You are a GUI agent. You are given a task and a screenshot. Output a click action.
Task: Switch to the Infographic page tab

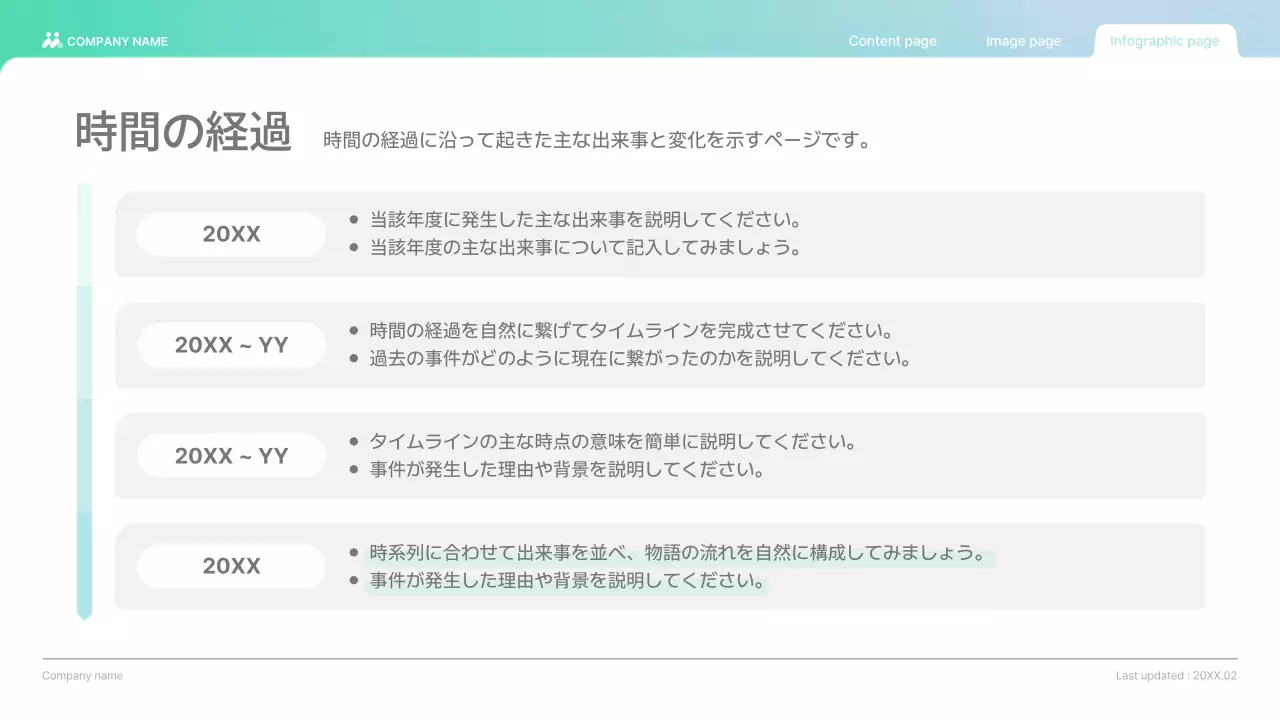pyautogui.click(x=1164, y=40)
